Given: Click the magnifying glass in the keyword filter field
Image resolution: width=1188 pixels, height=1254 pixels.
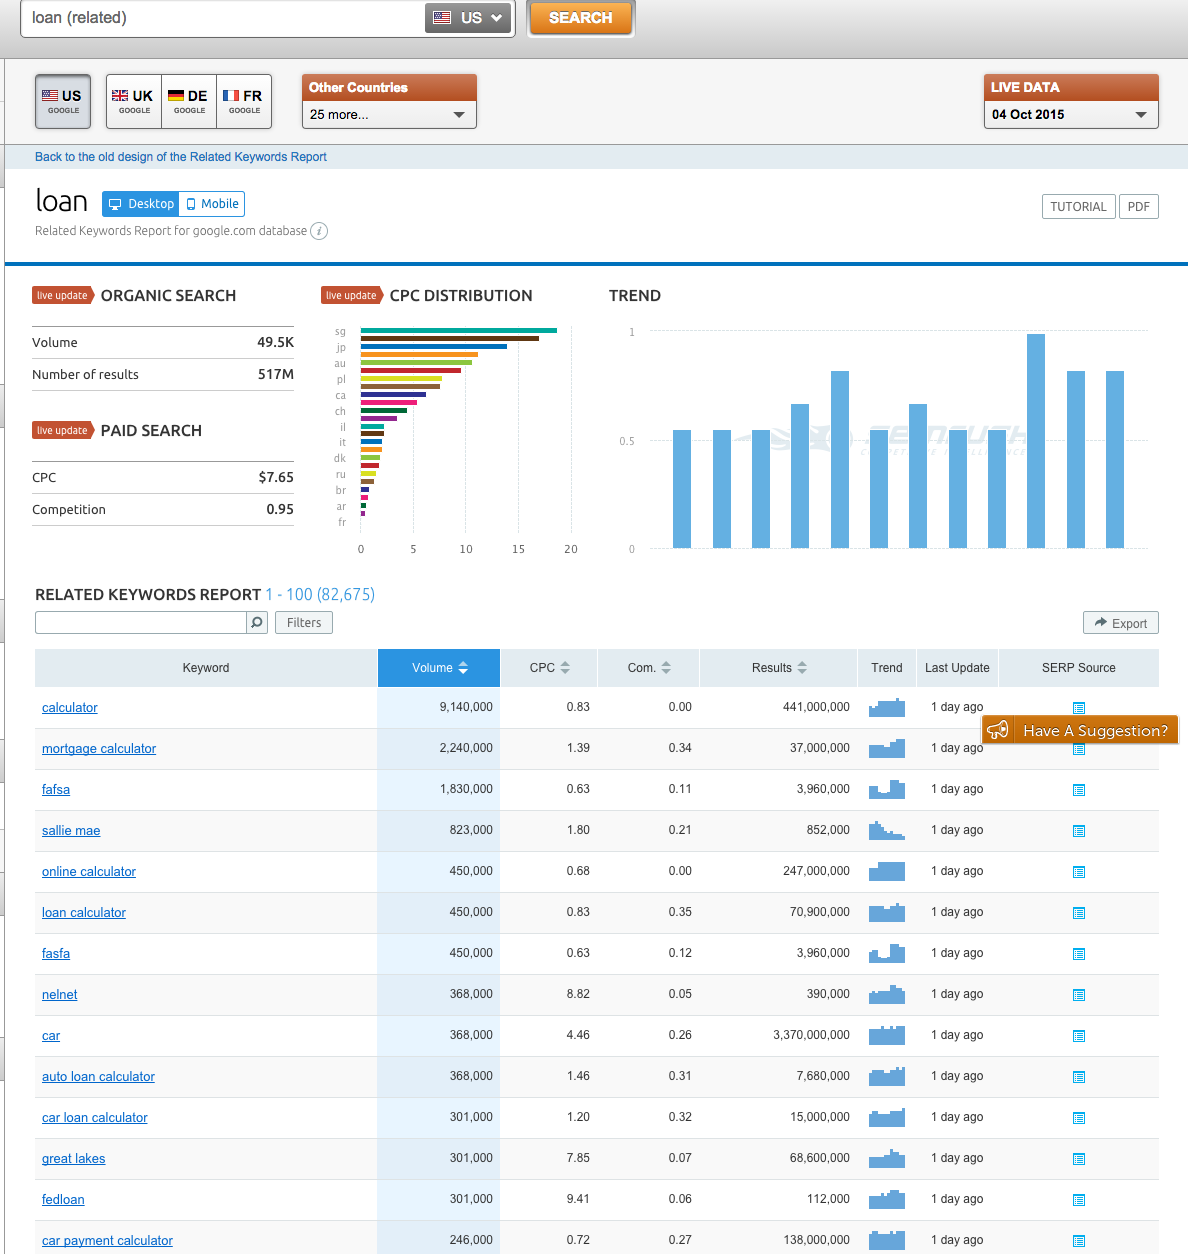Looking at the screenshot, I should (x=257, y=622).
